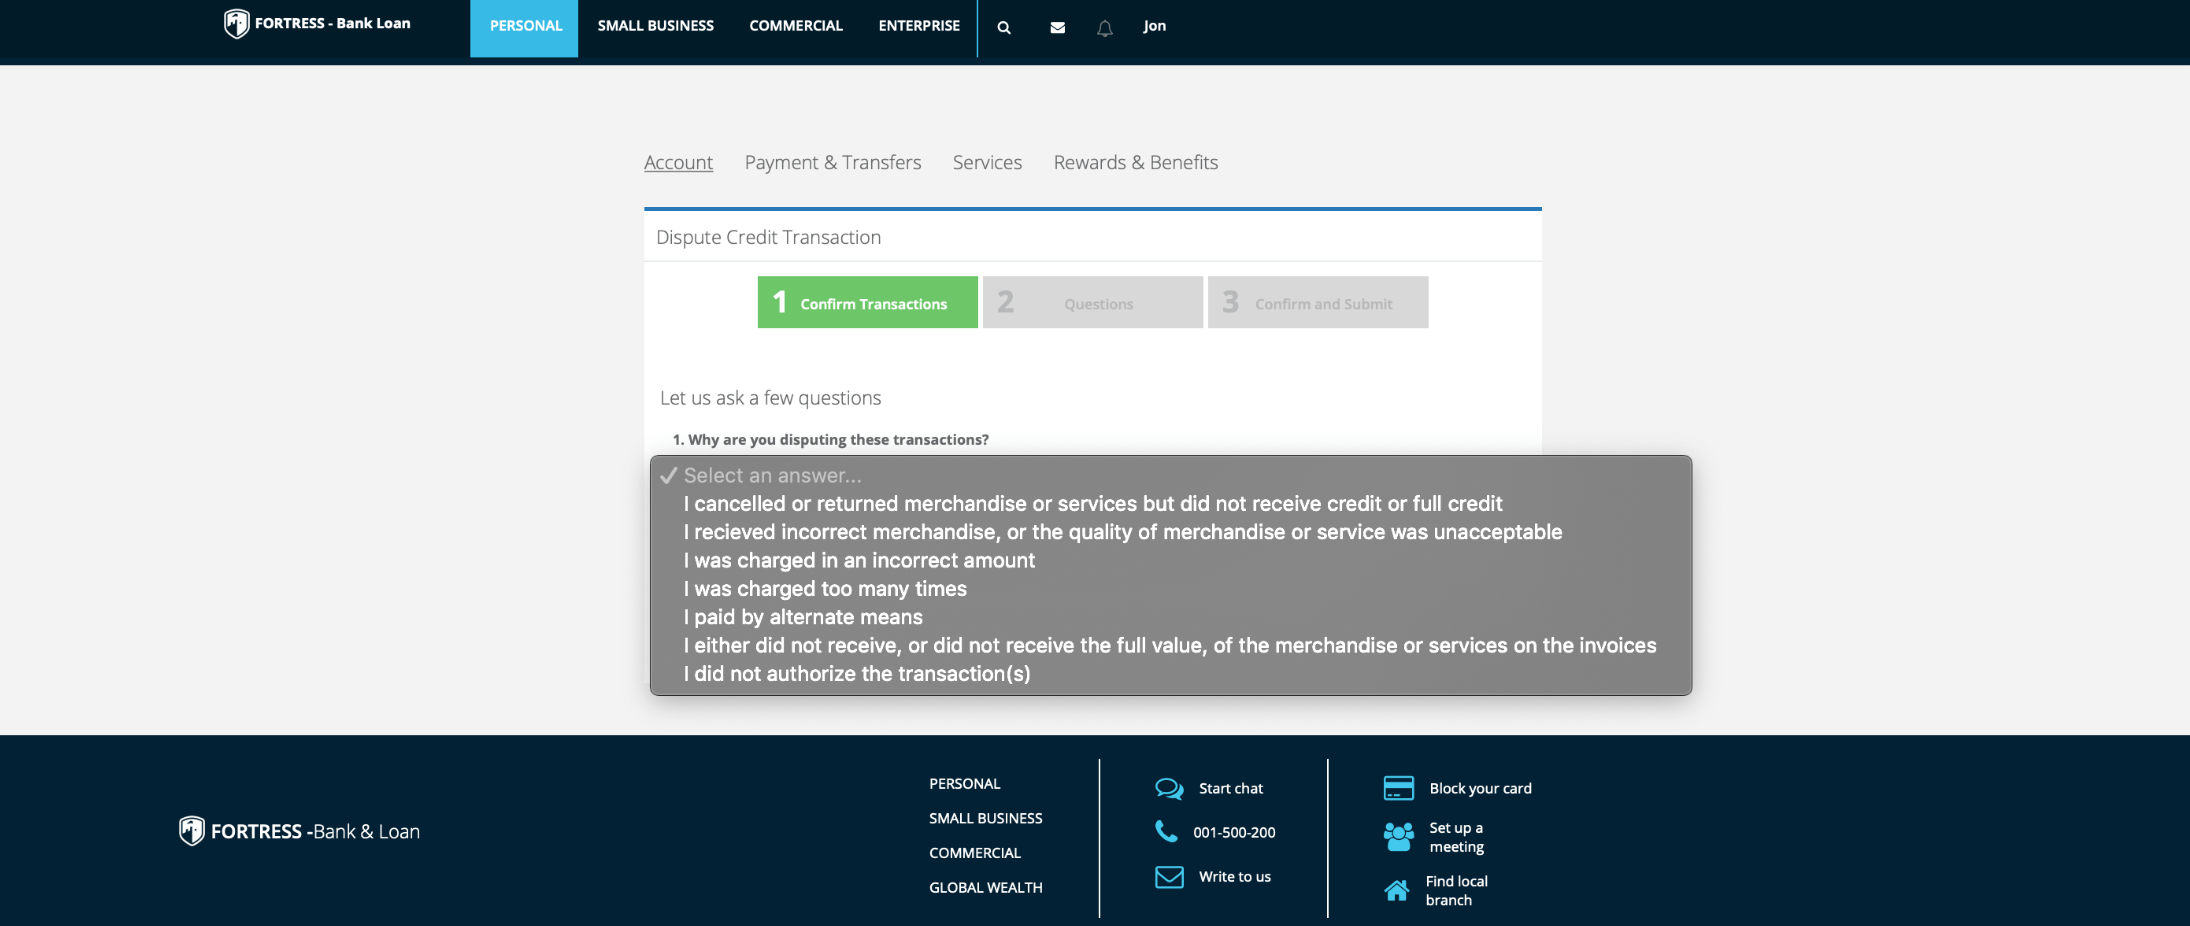Select the PERSONAL tab in top navigation
The image size is (2190, 926).
click(x=525, y=28)
